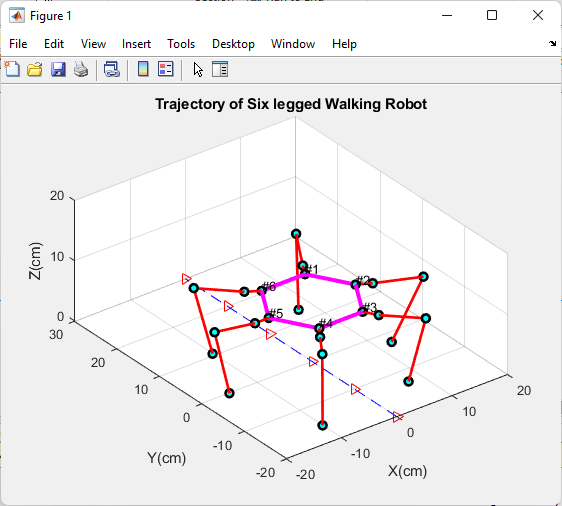Image resolution: width=562 pixels, height=506 pixels.
Task: Save the figure with the floppy disk icon
Action: pos(58,69)
